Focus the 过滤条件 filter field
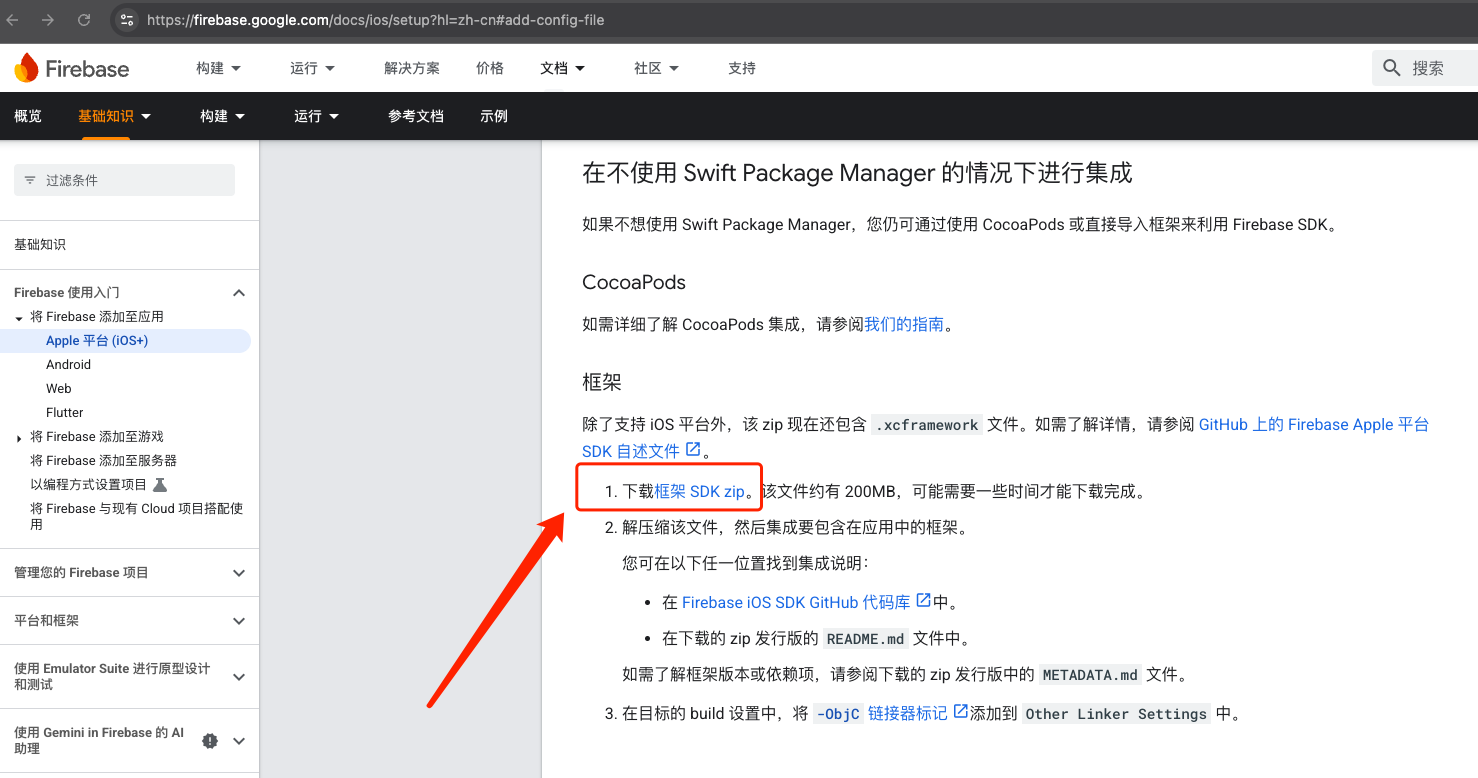1478x778 pixels. pos(124,180)
